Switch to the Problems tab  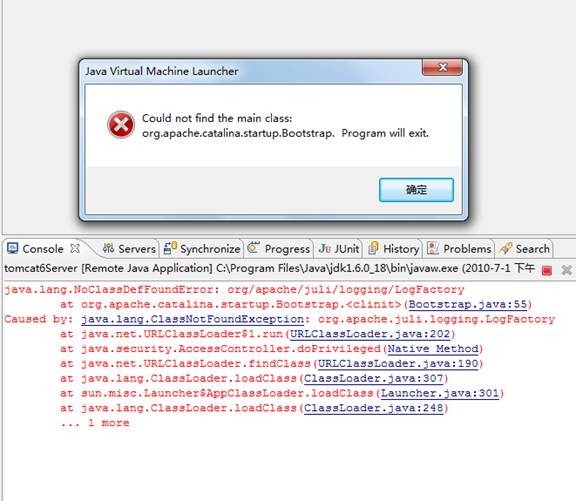(x=459, y=249)
